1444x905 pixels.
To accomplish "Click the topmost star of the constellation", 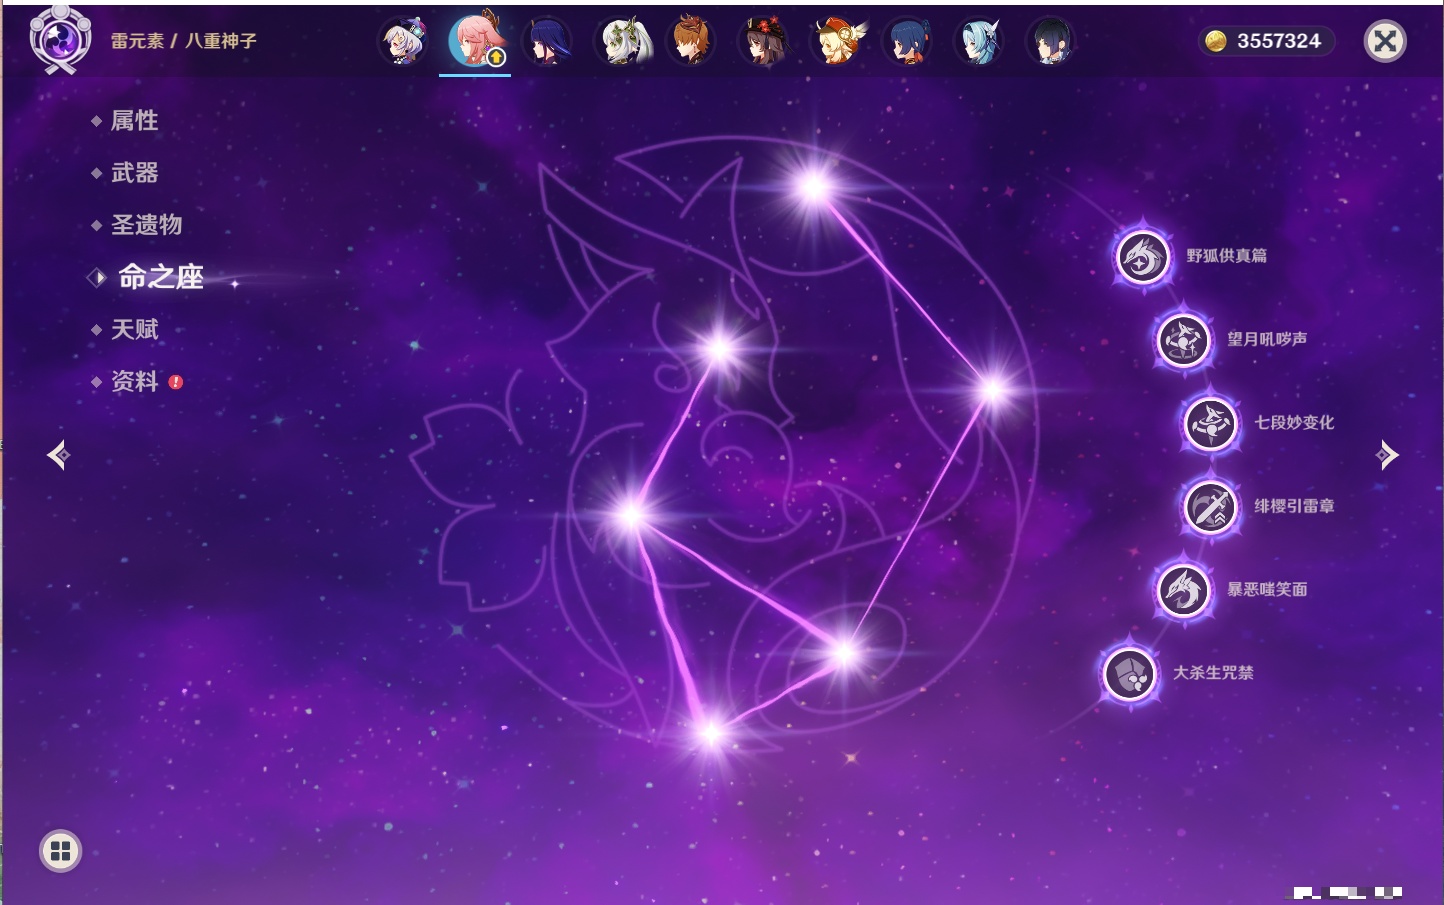I will (x=813, y=186).
